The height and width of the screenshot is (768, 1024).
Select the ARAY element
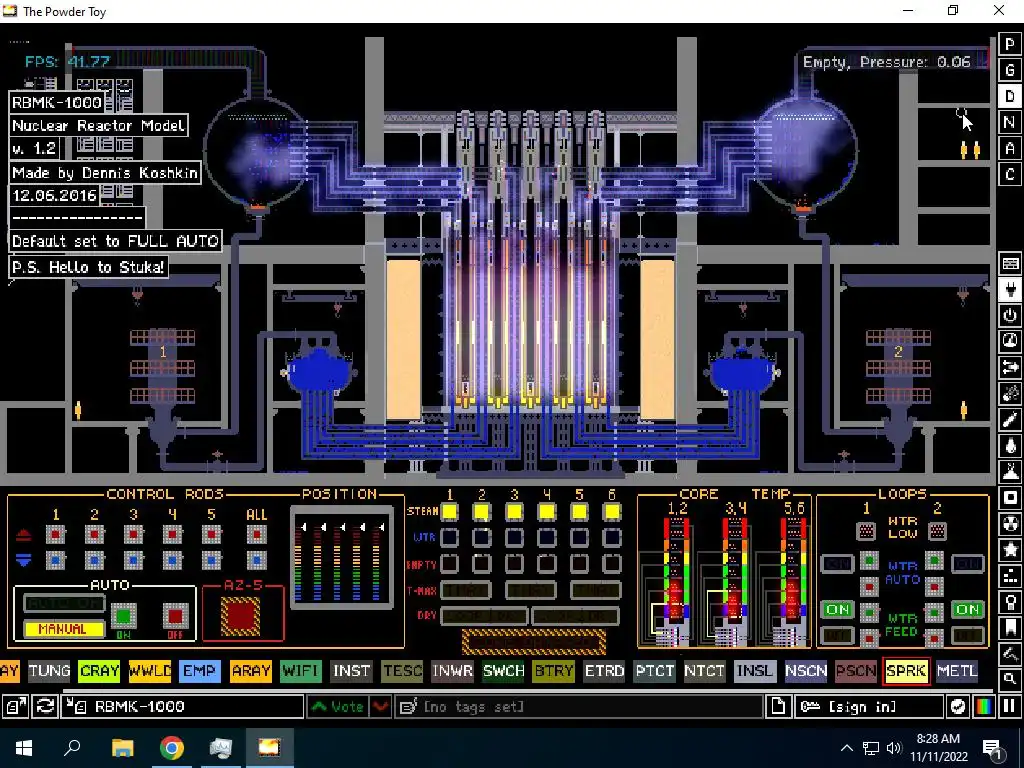(x=251, y=671)
